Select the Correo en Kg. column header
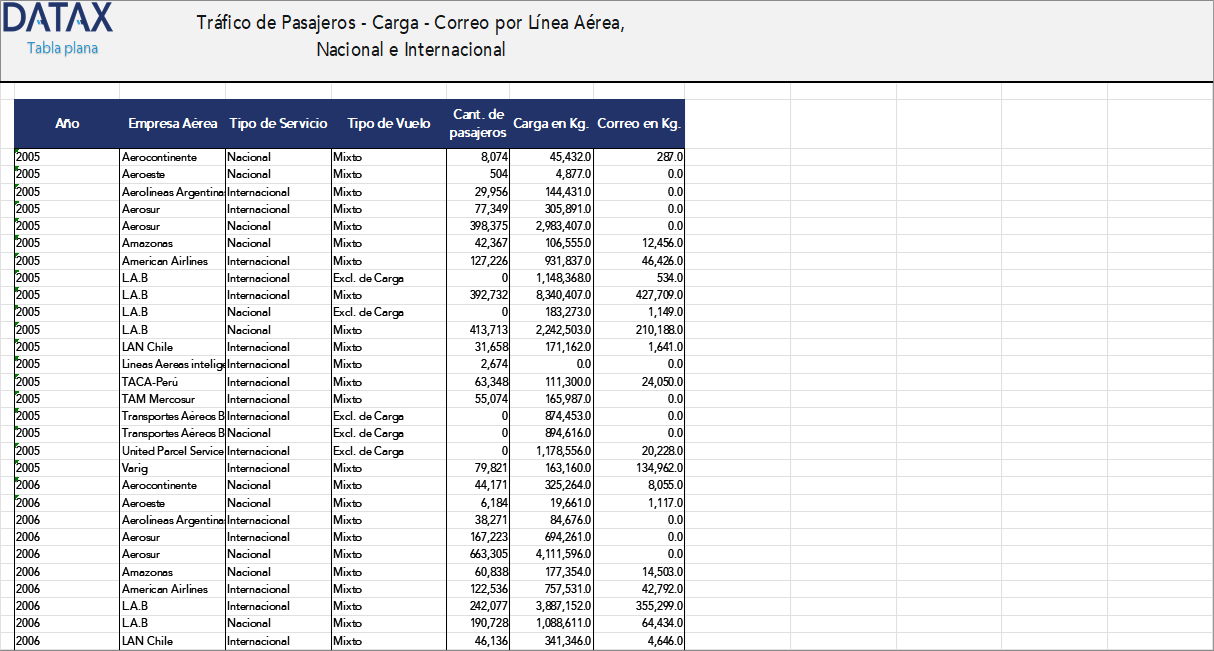1214x651 pixels. point(638,124)
